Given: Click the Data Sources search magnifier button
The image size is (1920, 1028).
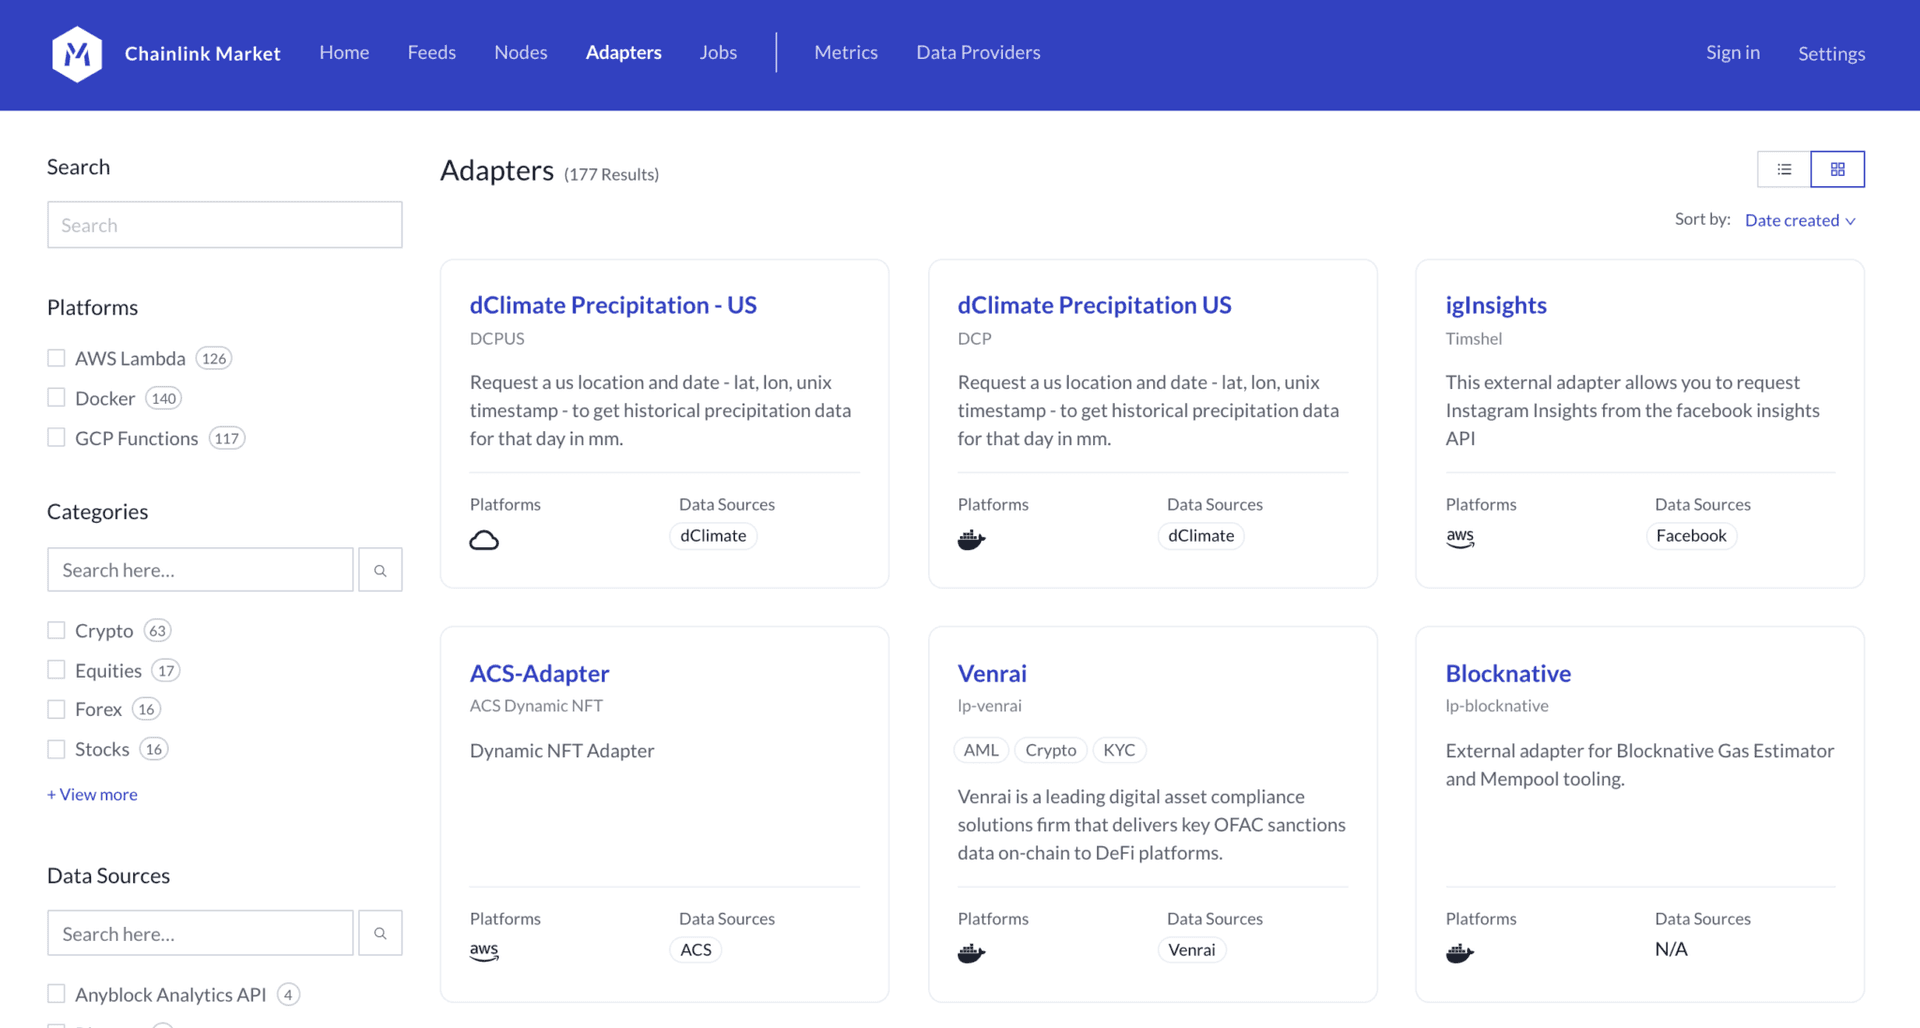Looking at the screenshot, I should (x=380, y=933).
